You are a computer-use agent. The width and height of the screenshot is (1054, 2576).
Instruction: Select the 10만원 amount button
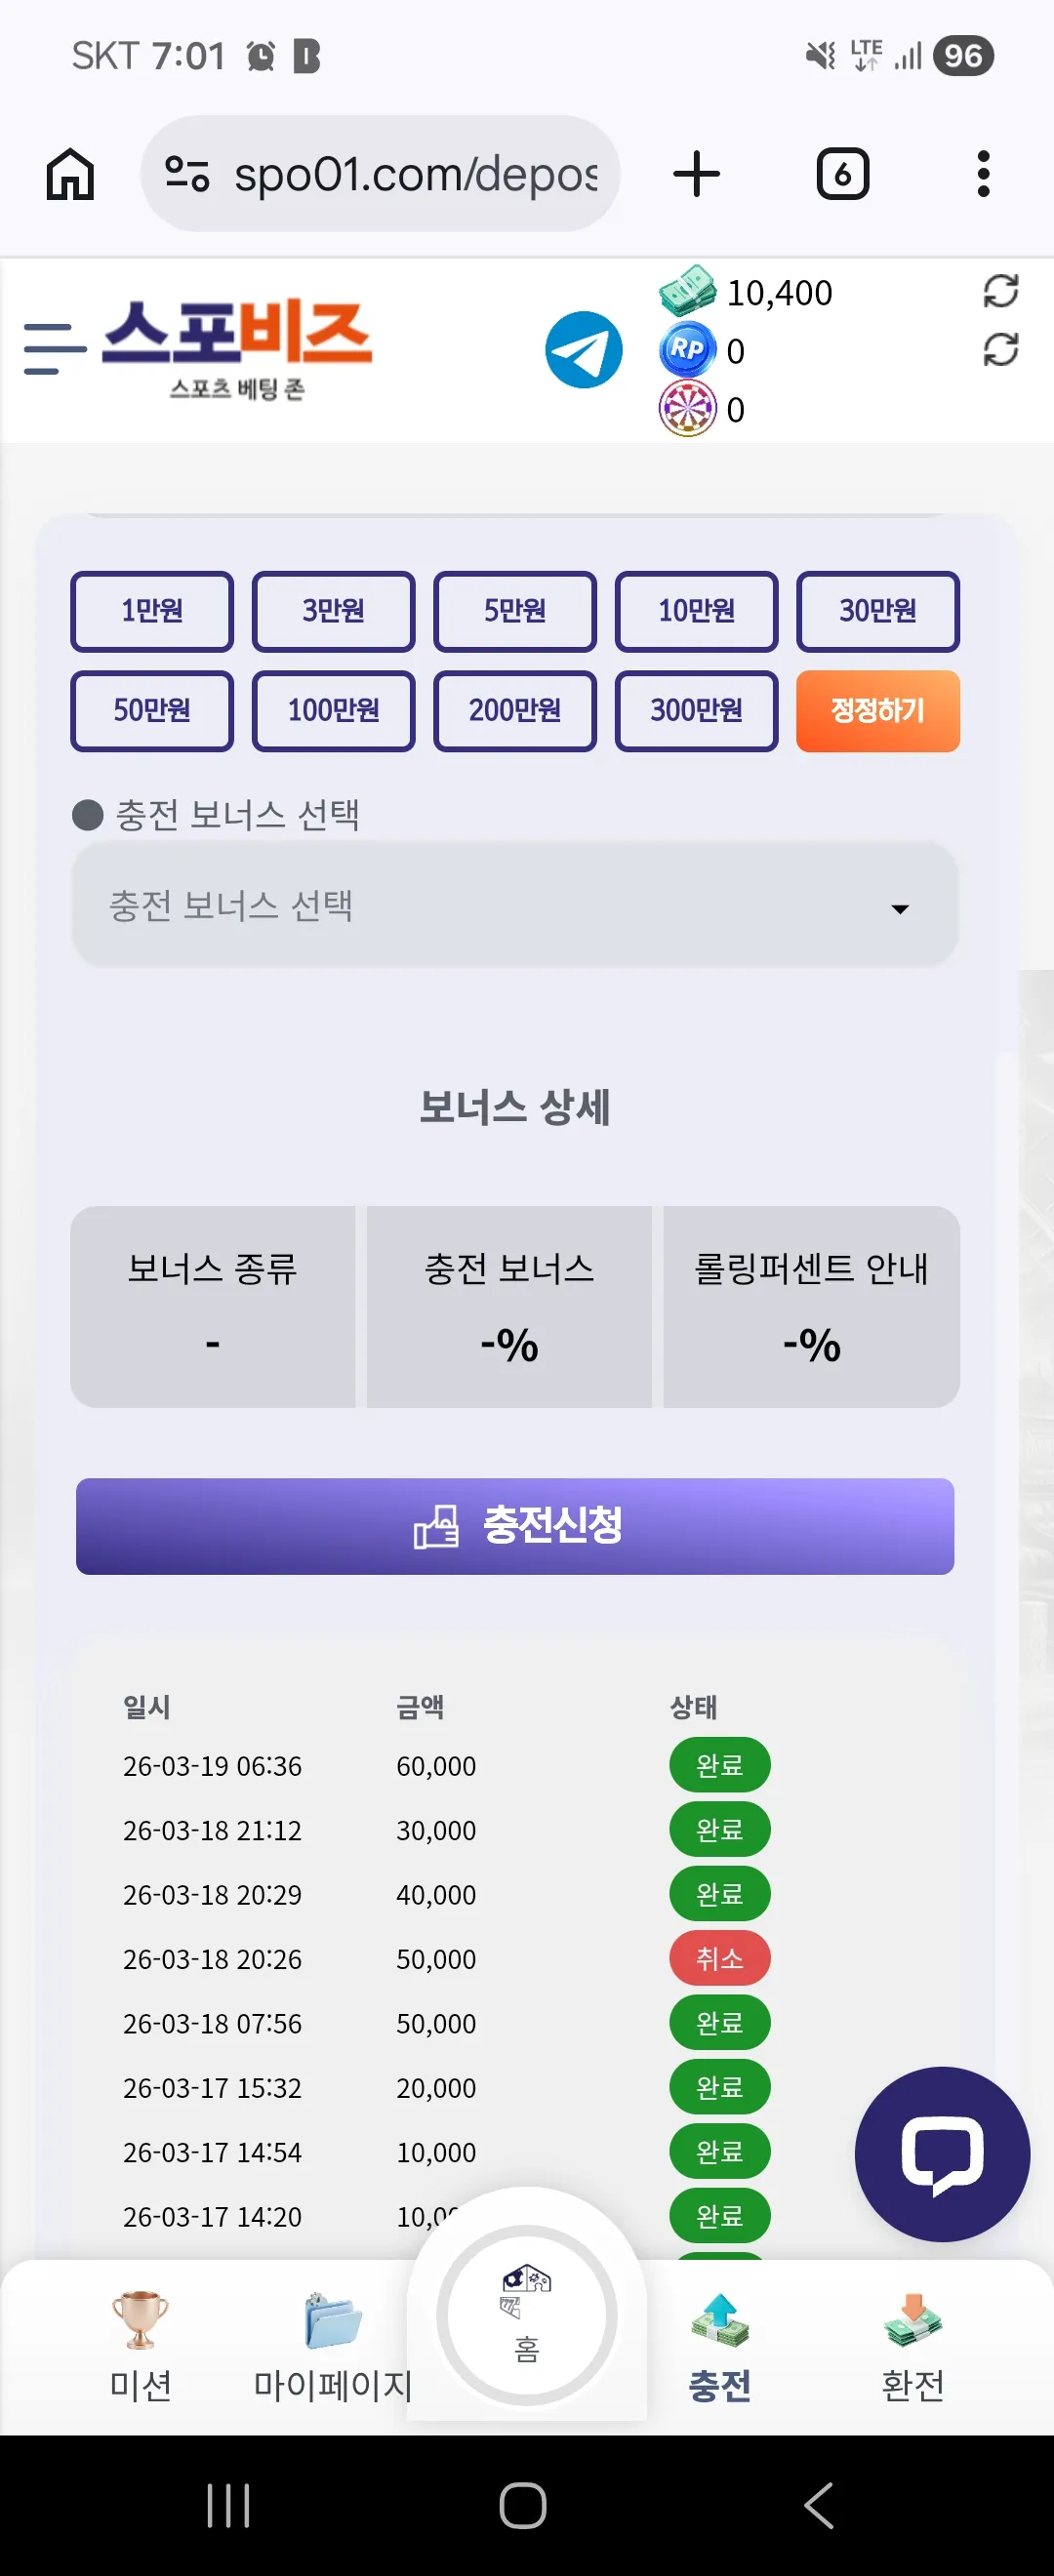pyautogui.click(x=696, y=611)
